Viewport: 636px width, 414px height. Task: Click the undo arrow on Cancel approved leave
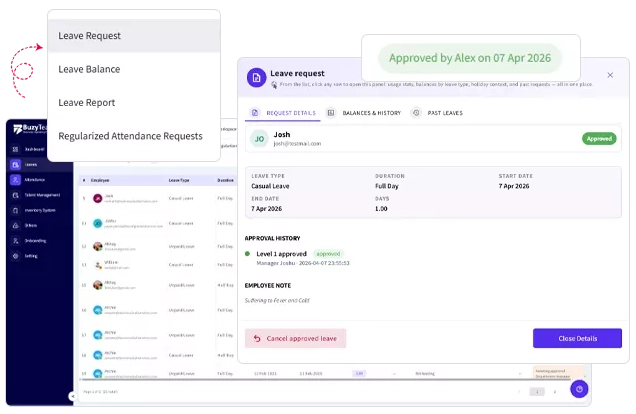click(x=257, y=339)
